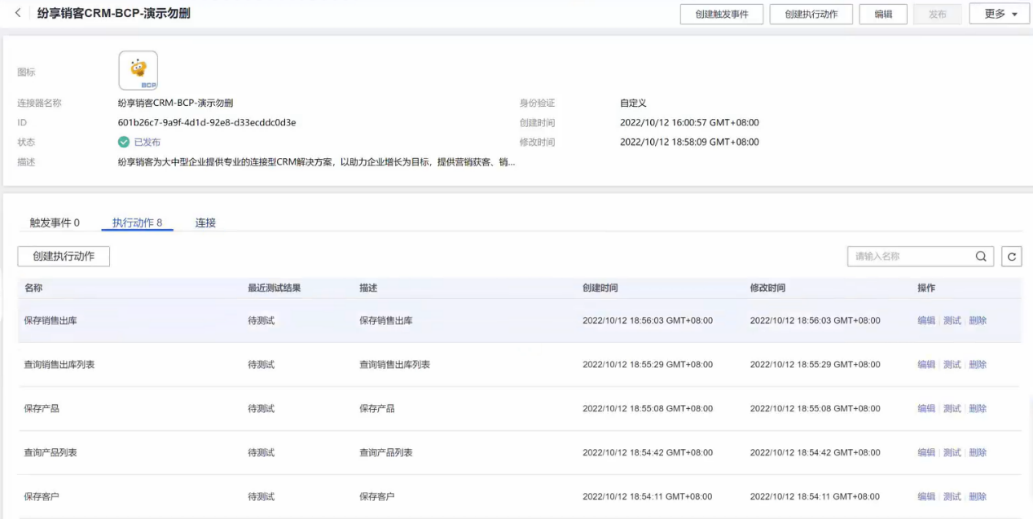
Task: Click the 修改时间 column header
Action: [x=768, y=288]
